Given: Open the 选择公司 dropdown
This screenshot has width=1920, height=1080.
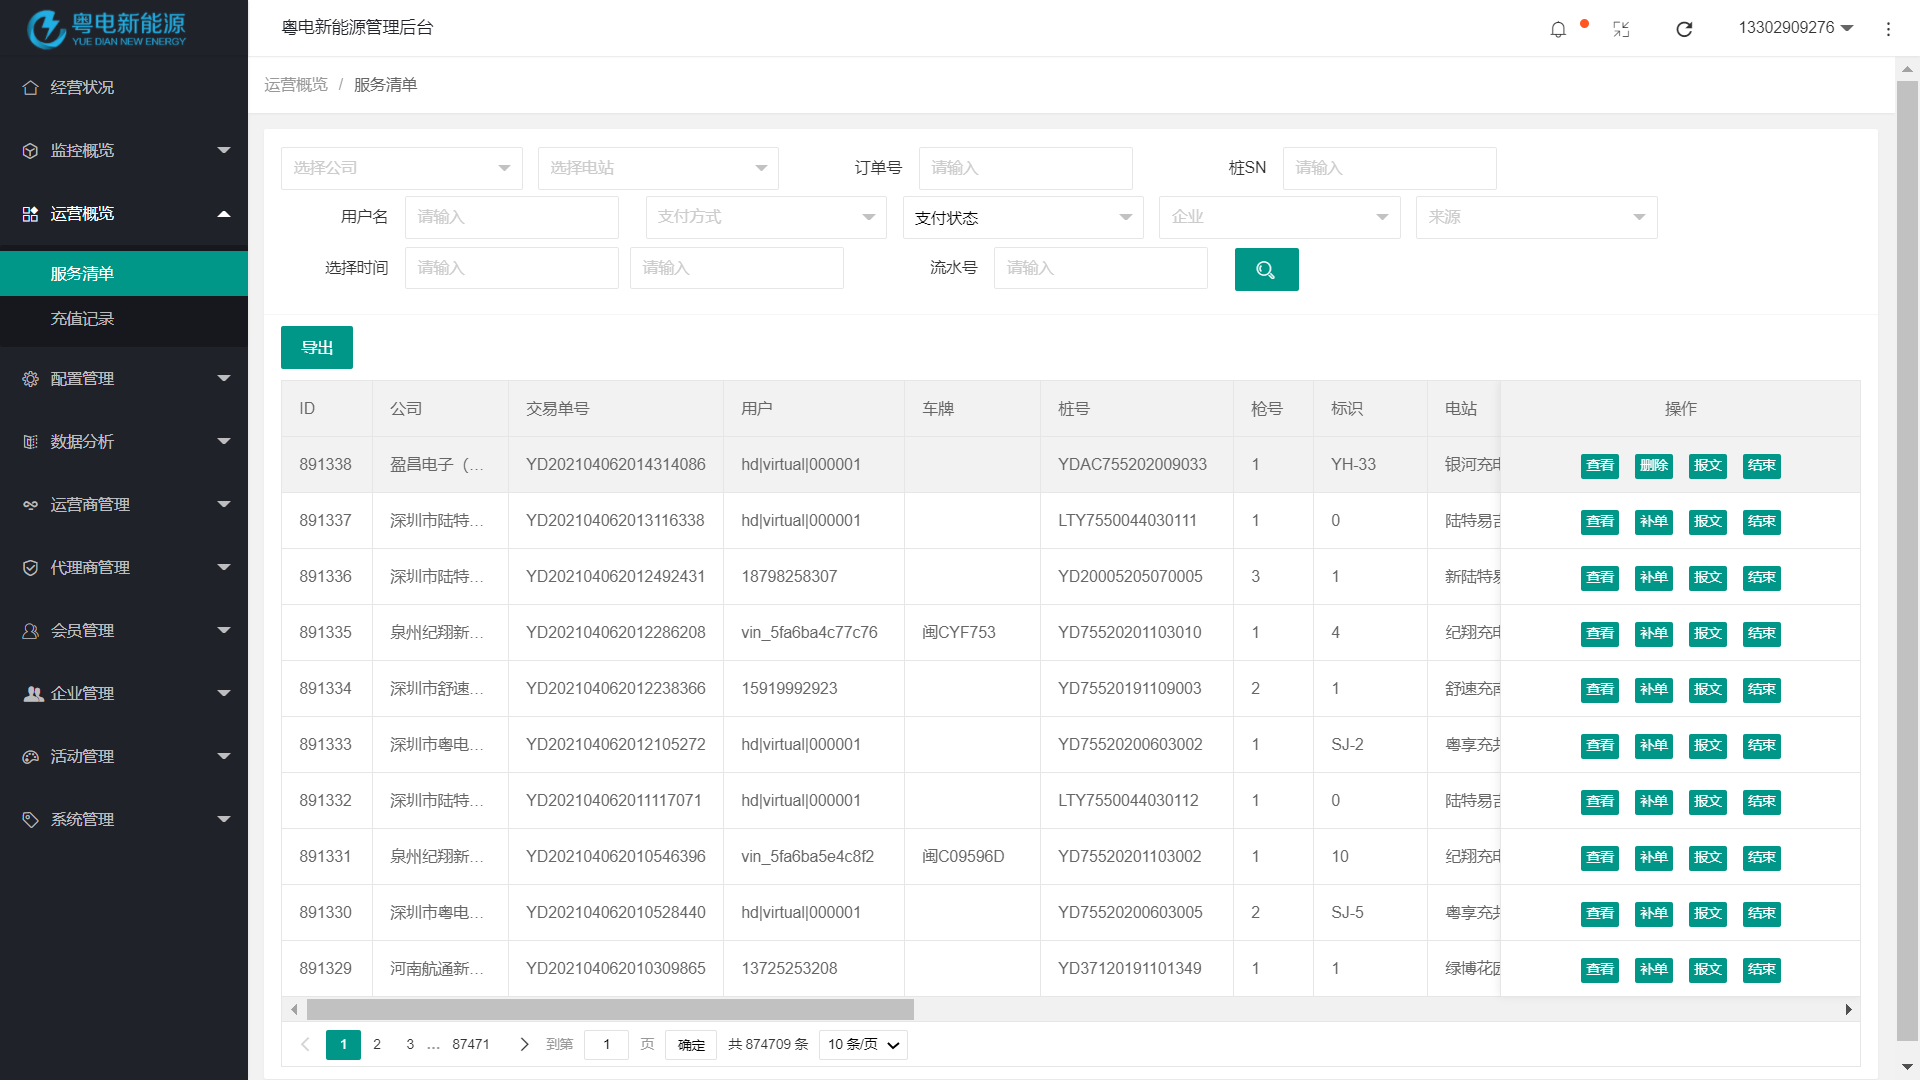Looking at the screenshot, I should pos(401,168).
